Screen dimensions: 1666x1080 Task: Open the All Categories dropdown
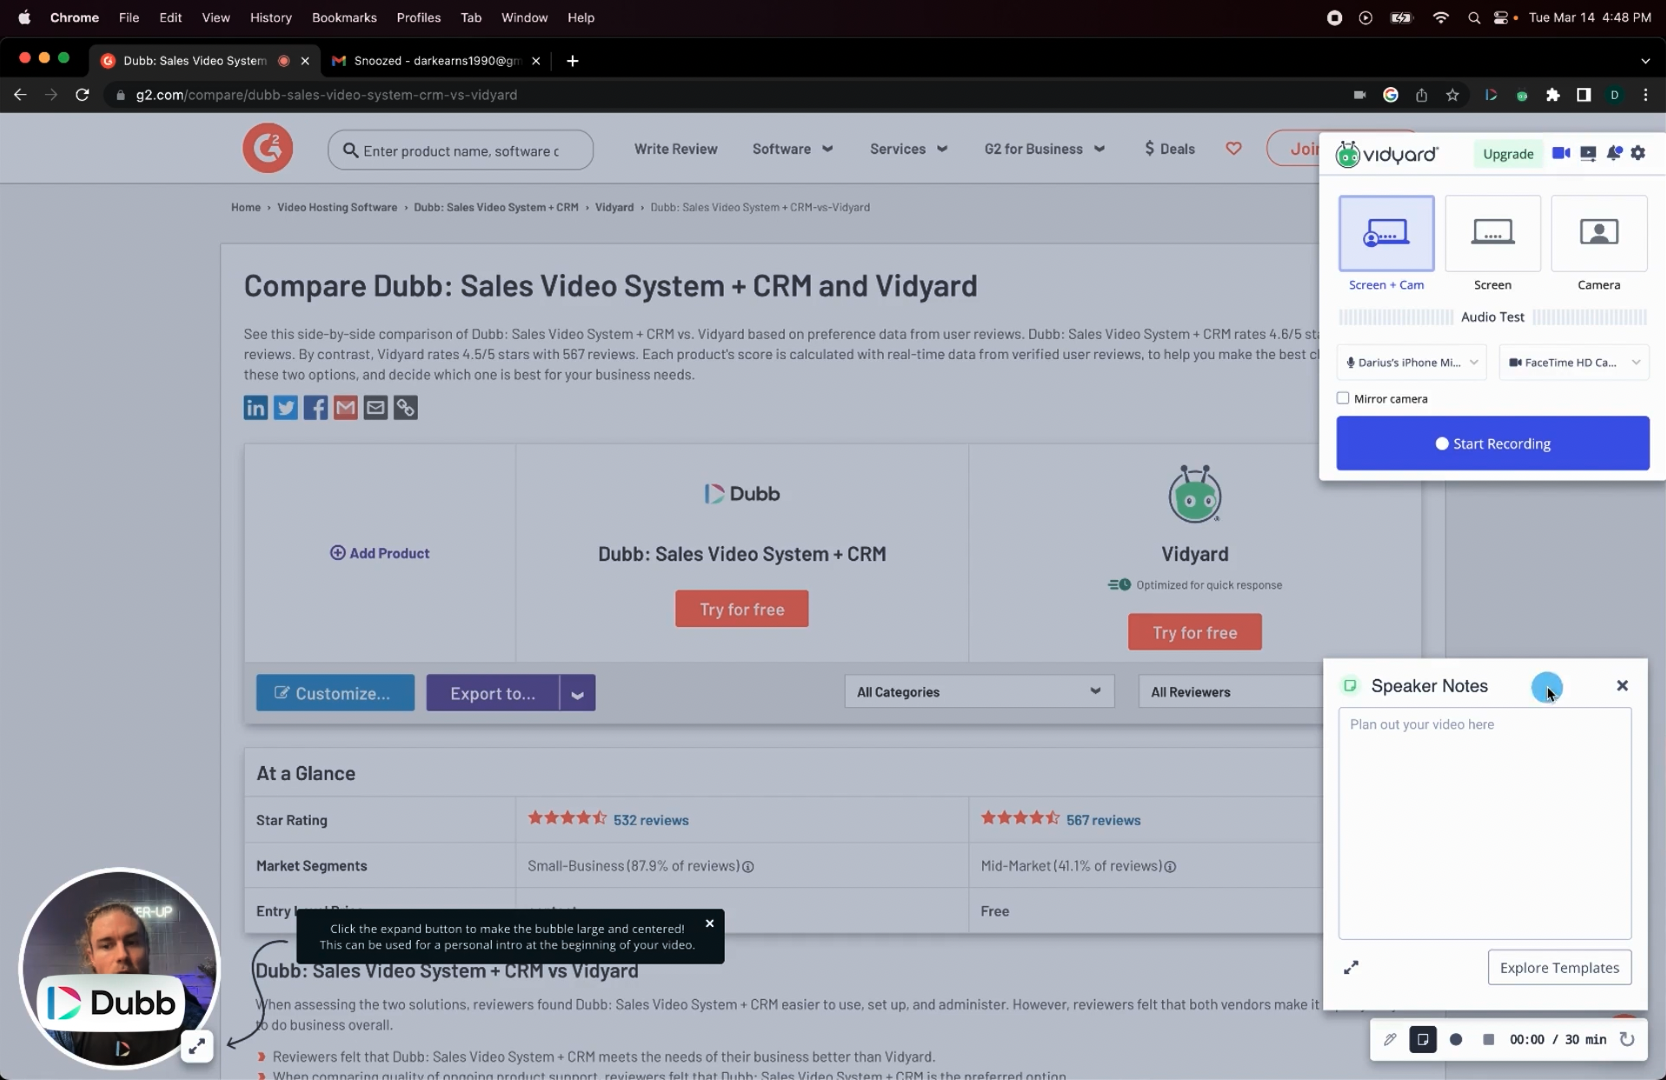[x=979, y=691]
